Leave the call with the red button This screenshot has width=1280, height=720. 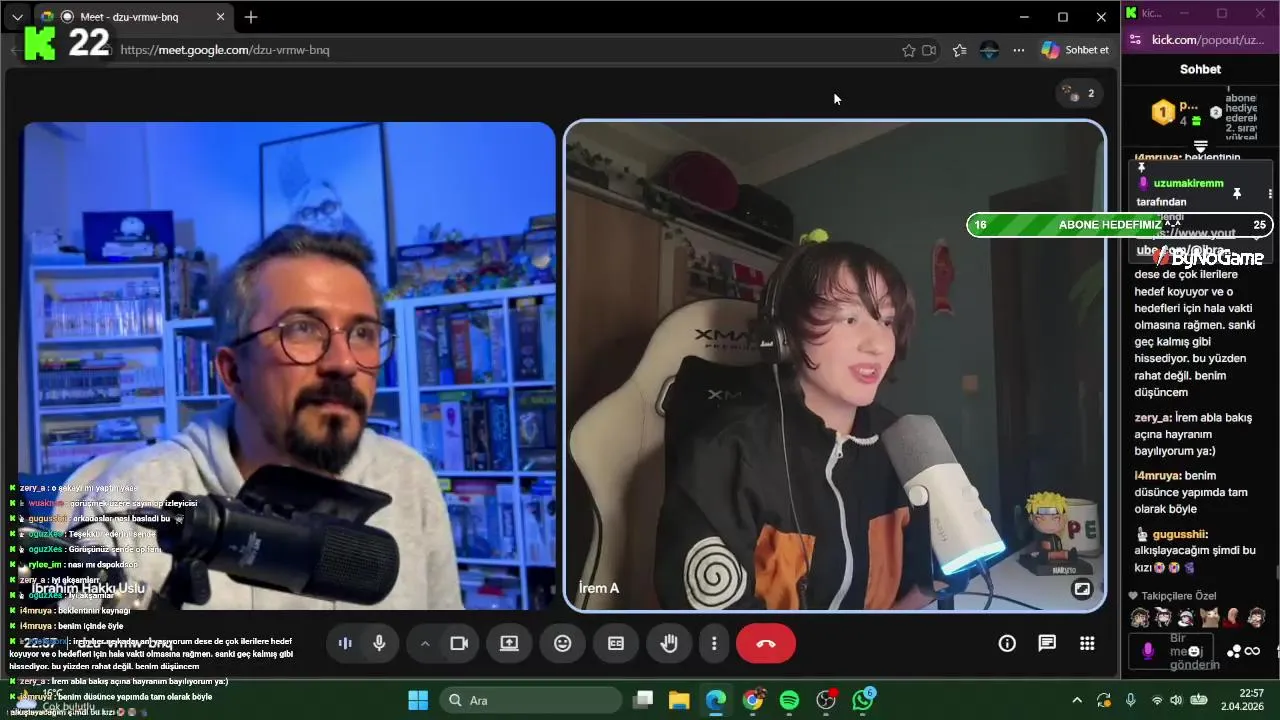[766, 643]
